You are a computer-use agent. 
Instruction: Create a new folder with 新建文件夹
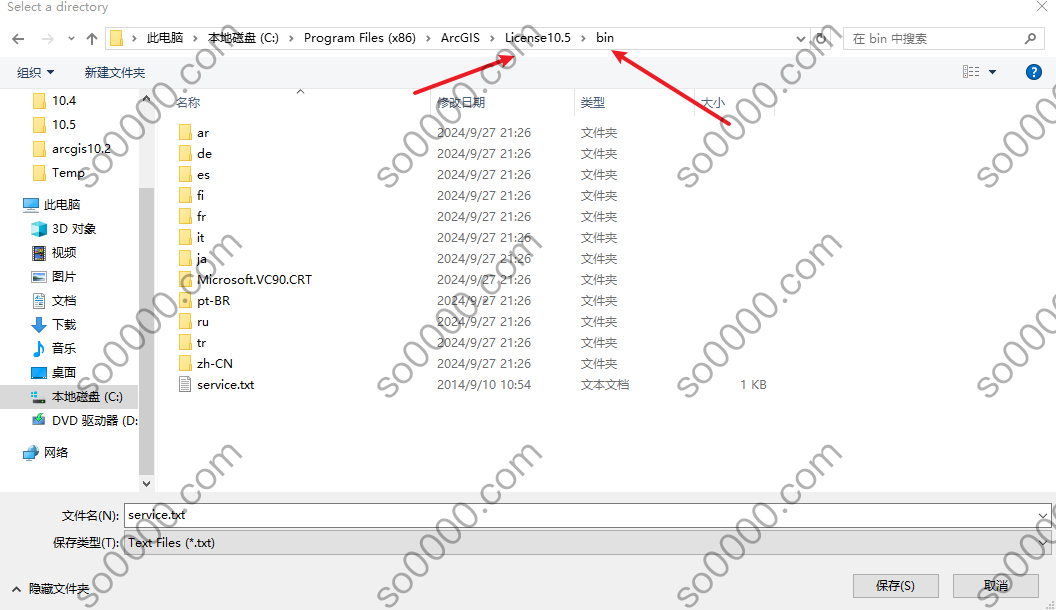(x=114, y=72)
